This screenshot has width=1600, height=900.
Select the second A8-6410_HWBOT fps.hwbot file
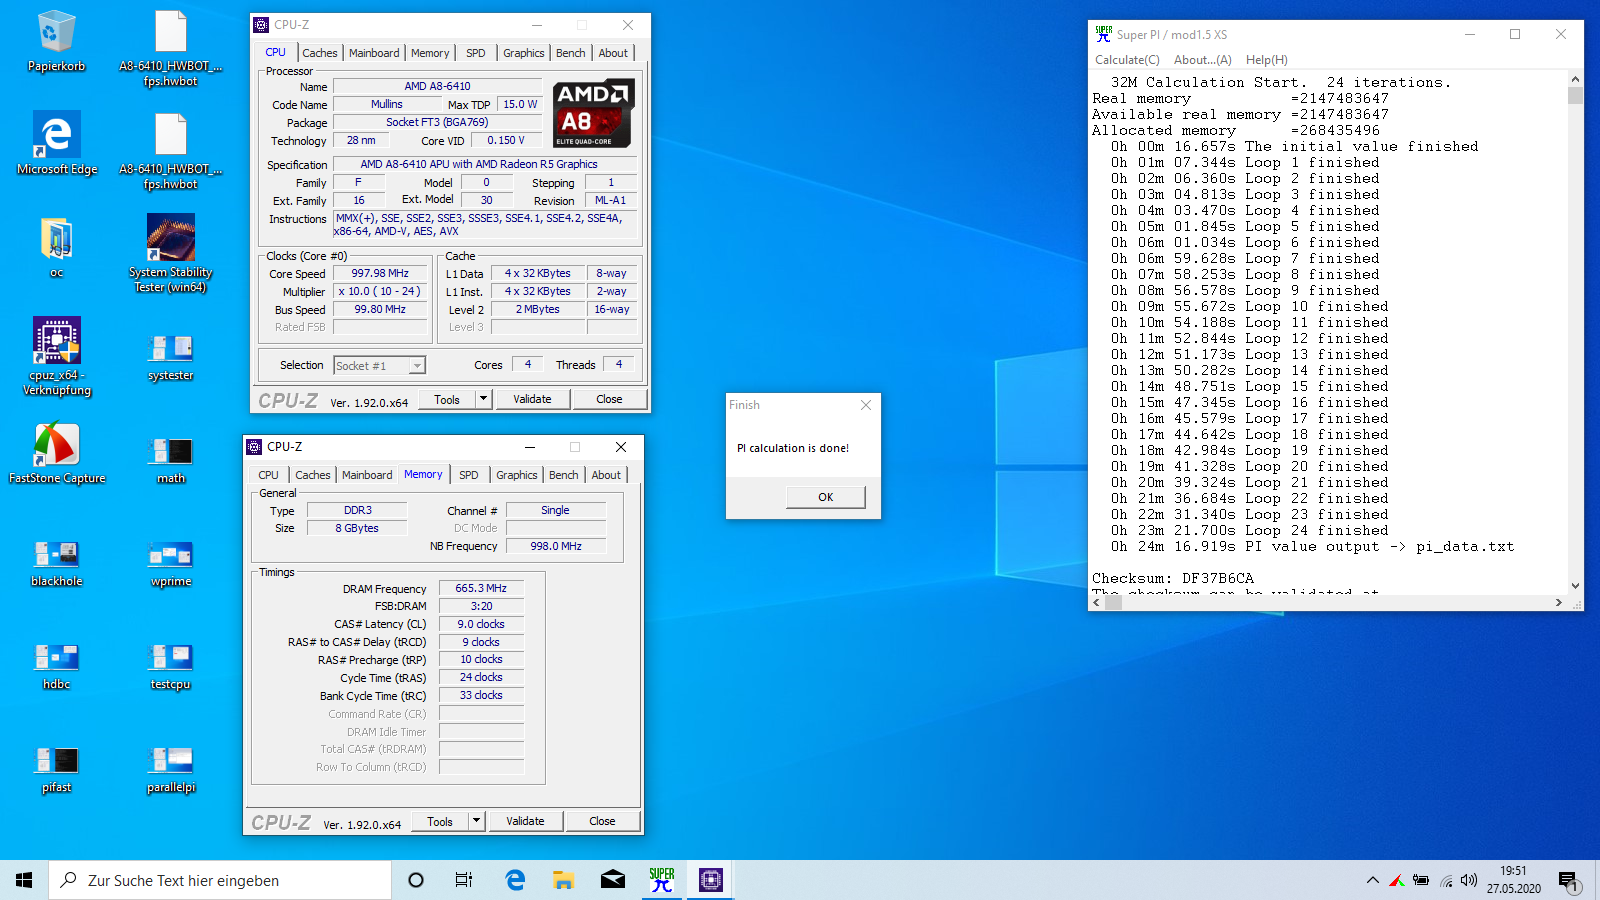(x=171, y=151)
